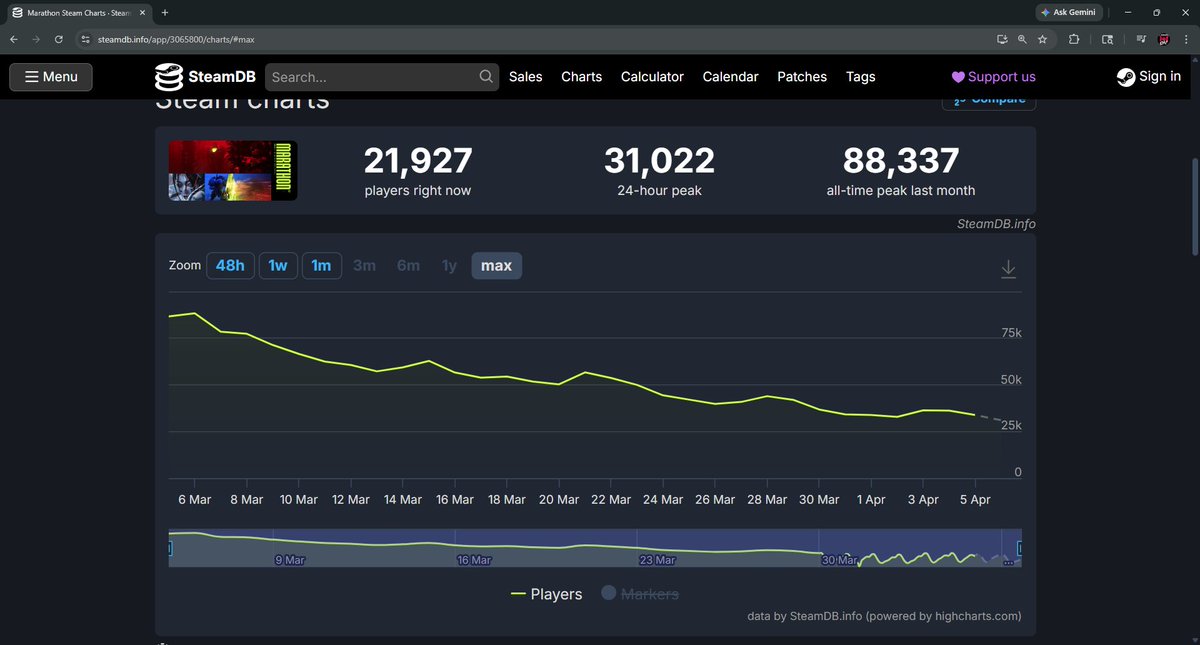Click the search magnifier icon
Screen dimensions: 1200x645
(x=487, y=77)
